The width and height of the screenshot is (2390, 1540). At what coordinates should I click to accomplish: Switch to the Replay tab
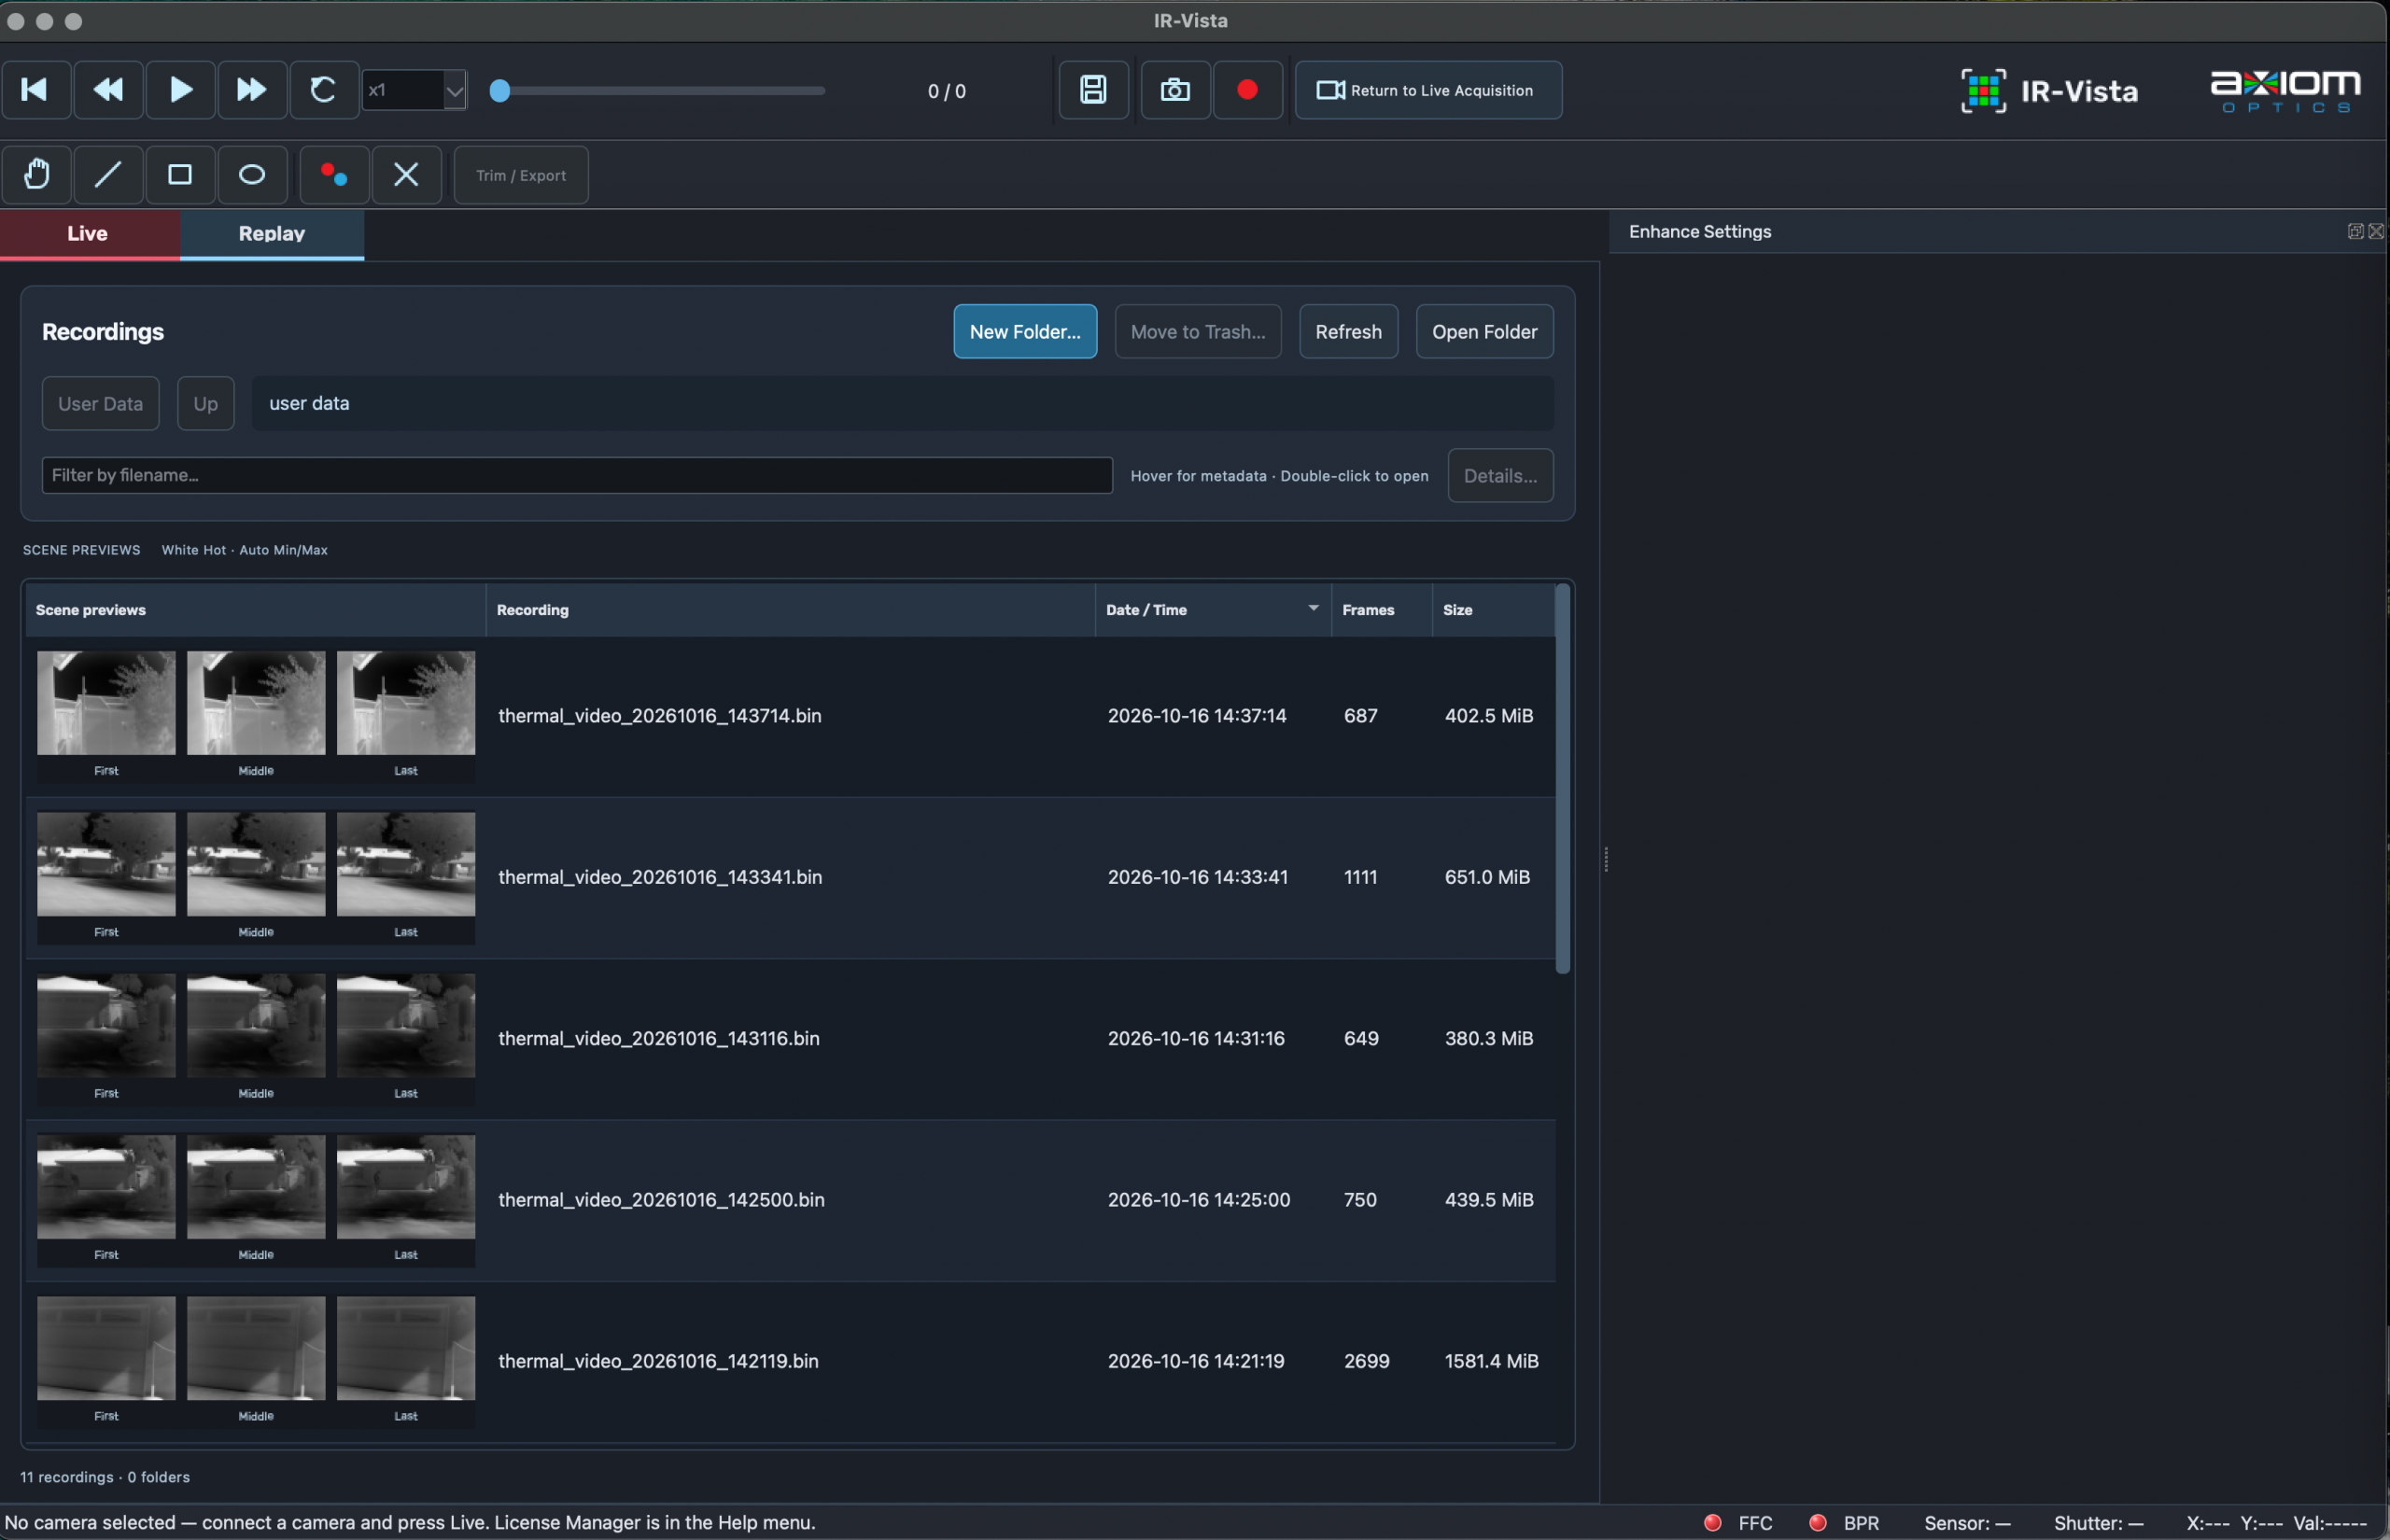pos(272,234)
